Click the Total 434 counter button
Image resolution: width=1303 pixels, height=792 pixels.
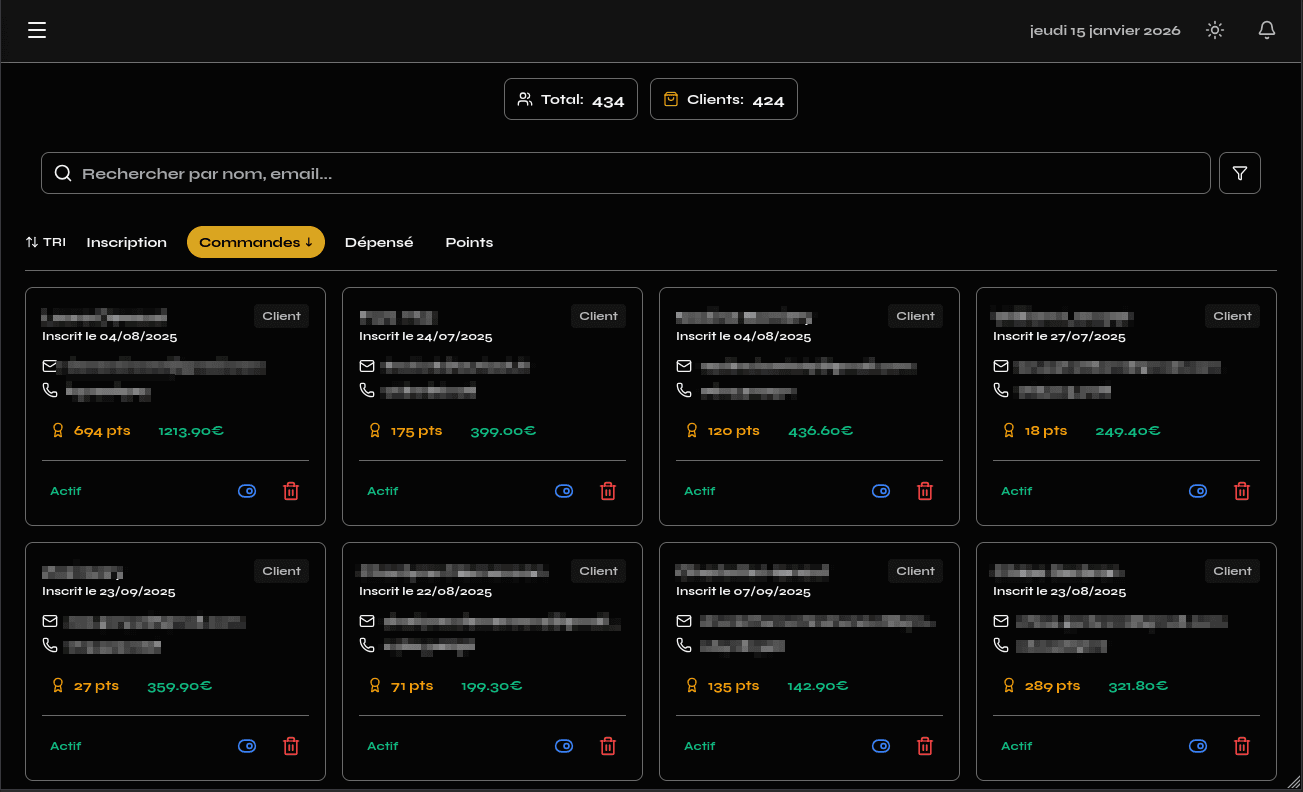point(570,99)
